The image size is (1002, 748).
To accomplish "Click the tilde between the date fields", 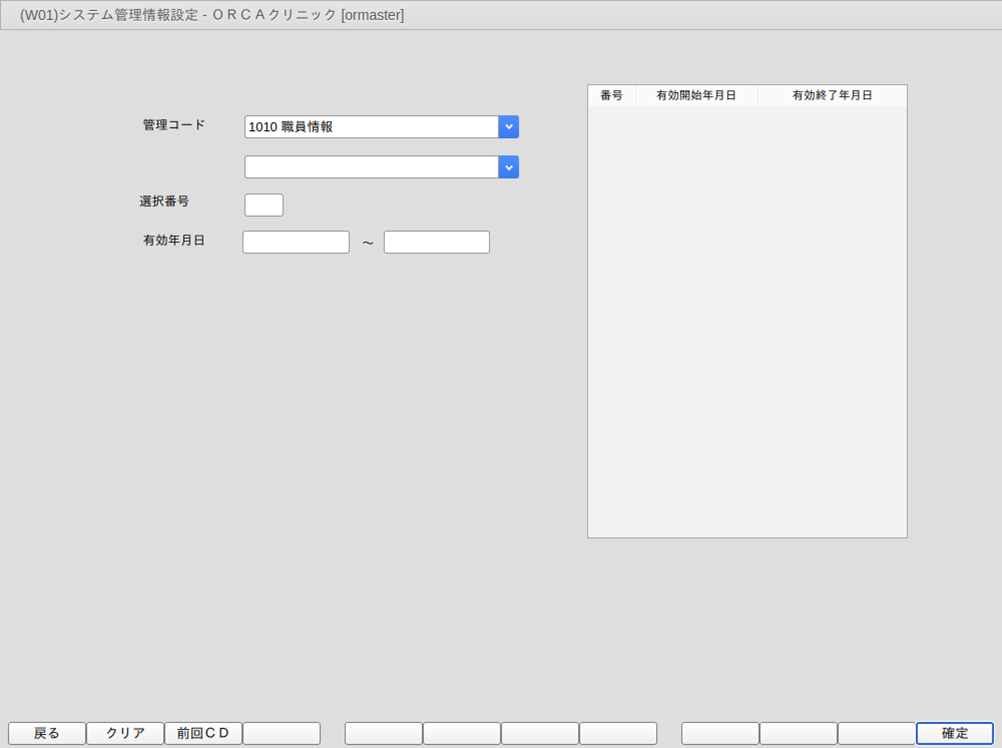I will [x=367, y=243].
